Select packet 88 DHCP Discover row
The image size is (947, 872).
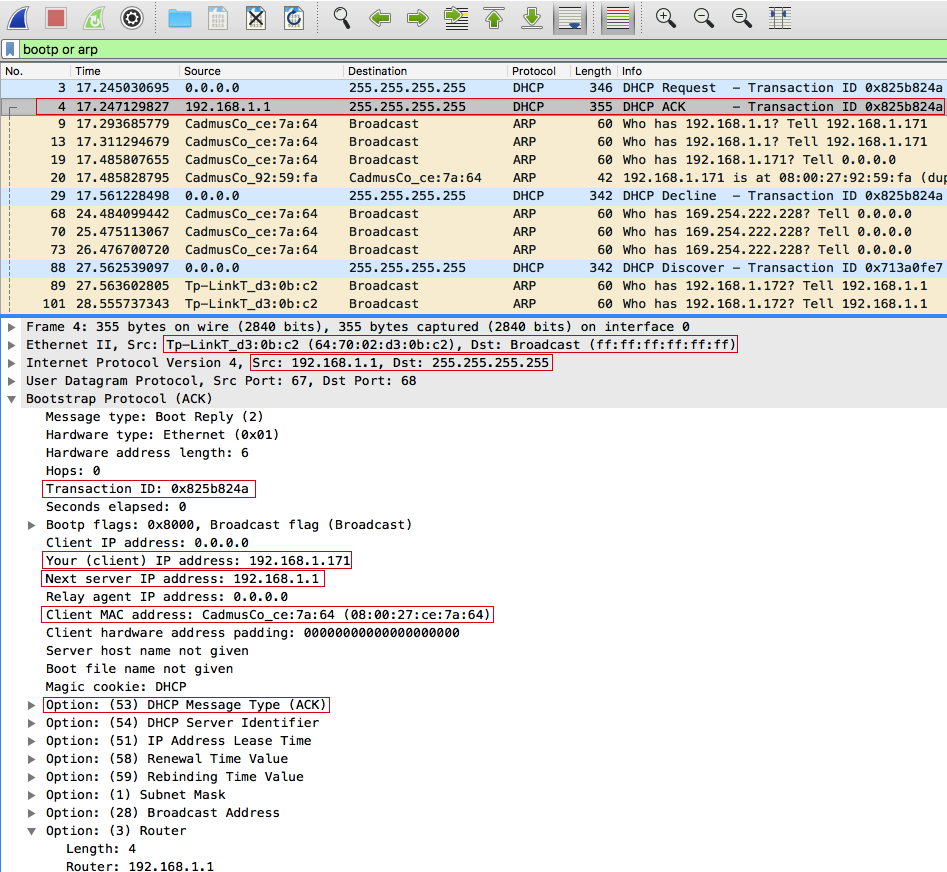click(x=474, y=268)
